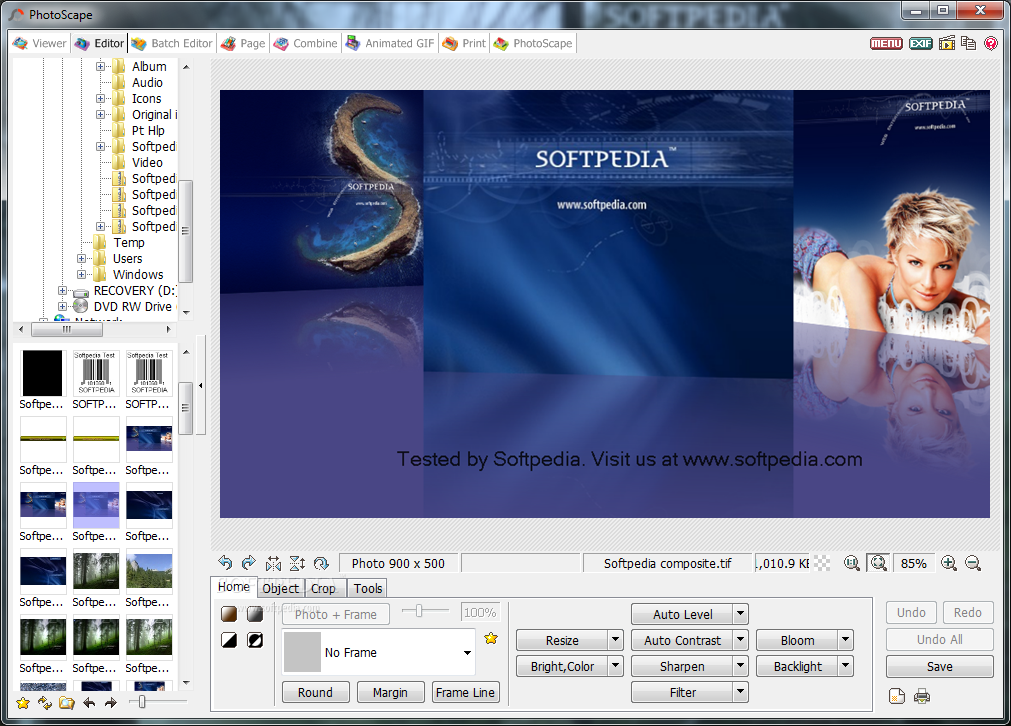Viewport: 1011px width, 726px height.
Task: Click the Save button
Action: [x=939, y=666]
